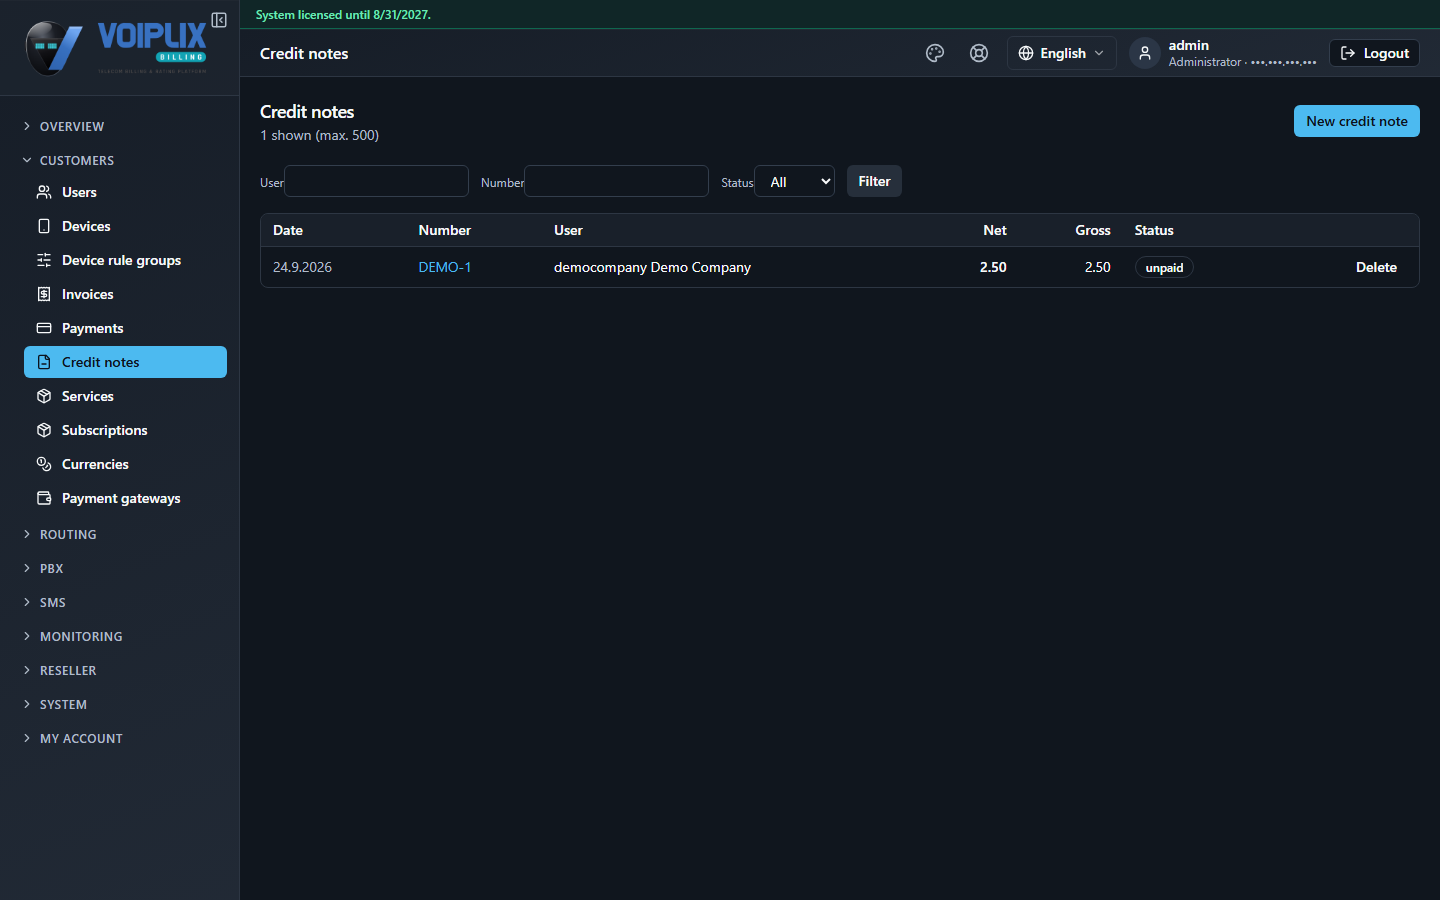Click the Credit notes document icon

[x=44, y=362]
